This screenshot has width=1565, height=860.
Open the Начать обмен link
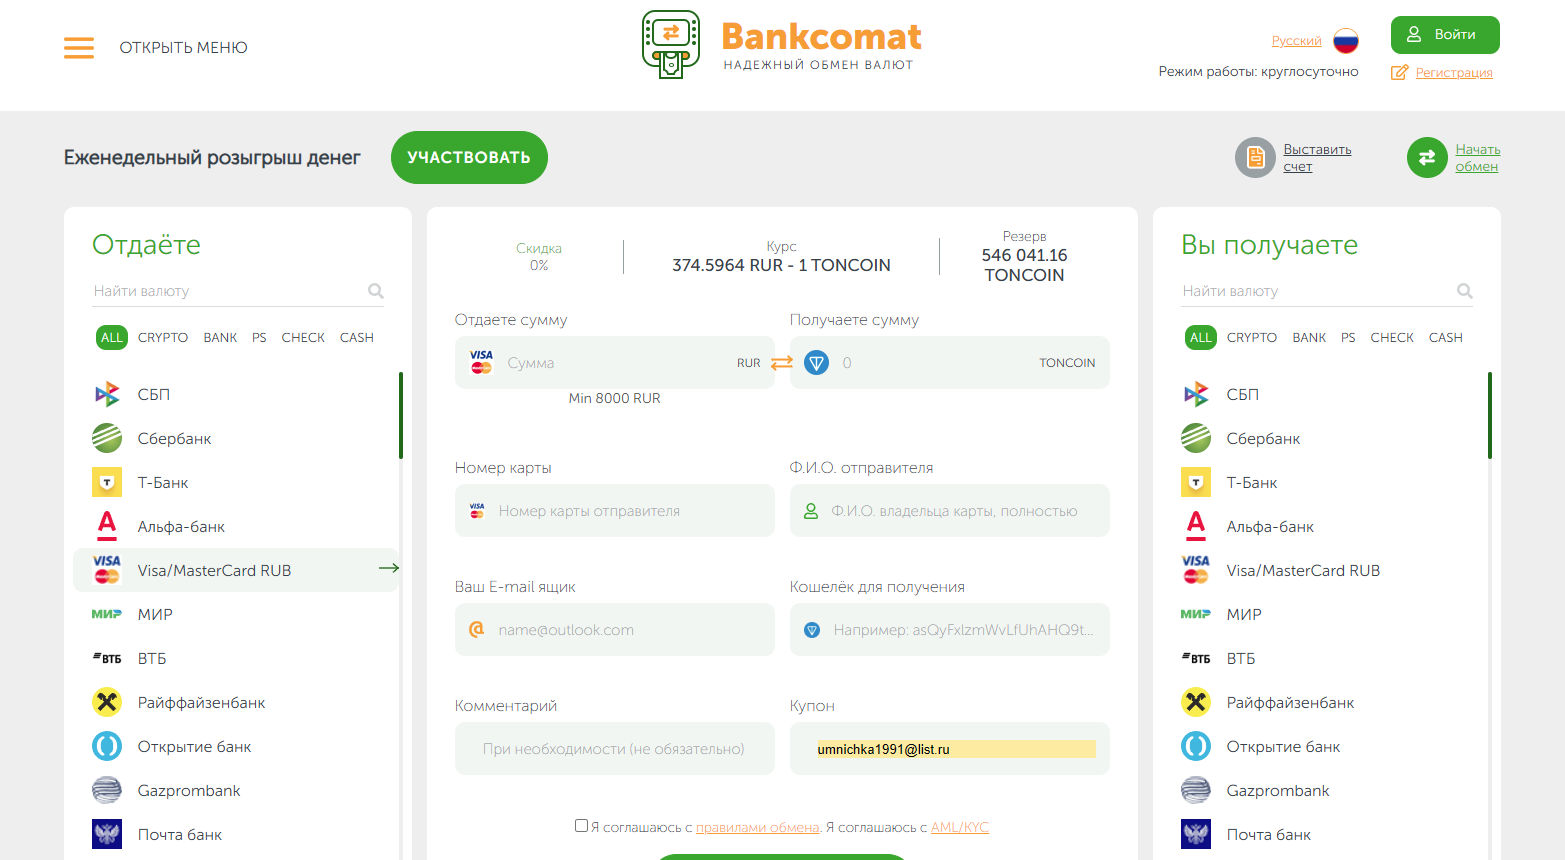click(x=1477, y=158)
